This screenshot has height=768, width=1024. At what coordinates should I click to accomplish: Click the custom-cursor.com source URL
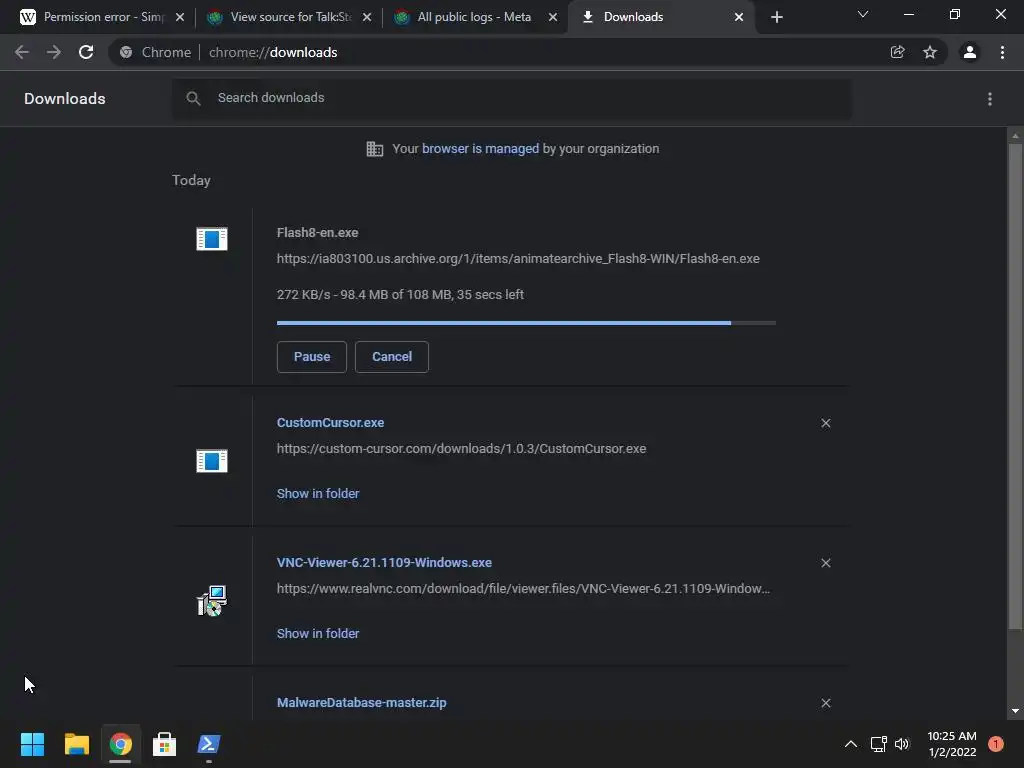[x=462, y=449]
